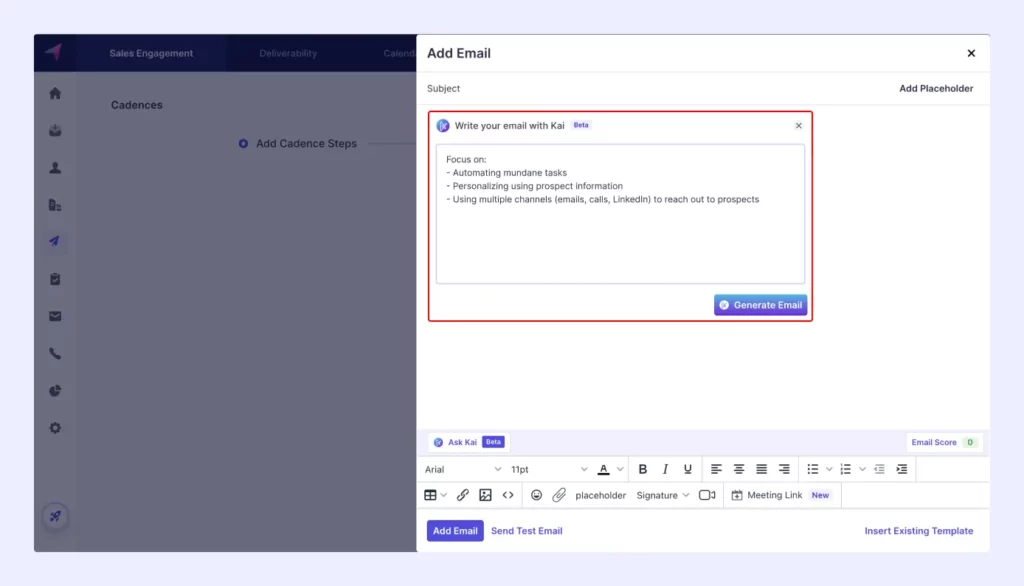Open the phone dialer sidebar icon
The image size is (1024, 586).
coord(55,353)
